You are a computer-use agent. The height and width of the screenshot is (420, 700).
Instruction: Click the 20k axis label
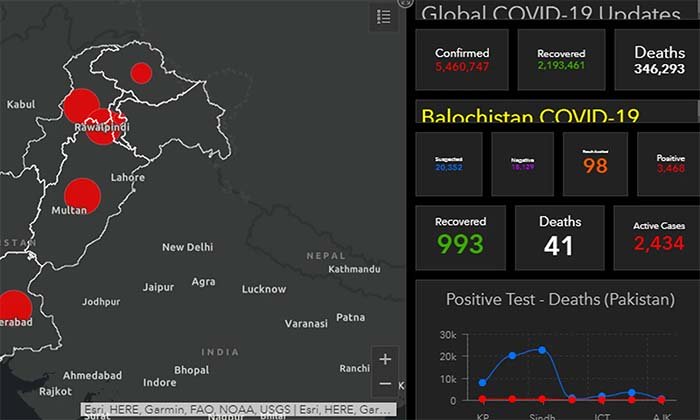pyautogui.click(x=448, y=357)
